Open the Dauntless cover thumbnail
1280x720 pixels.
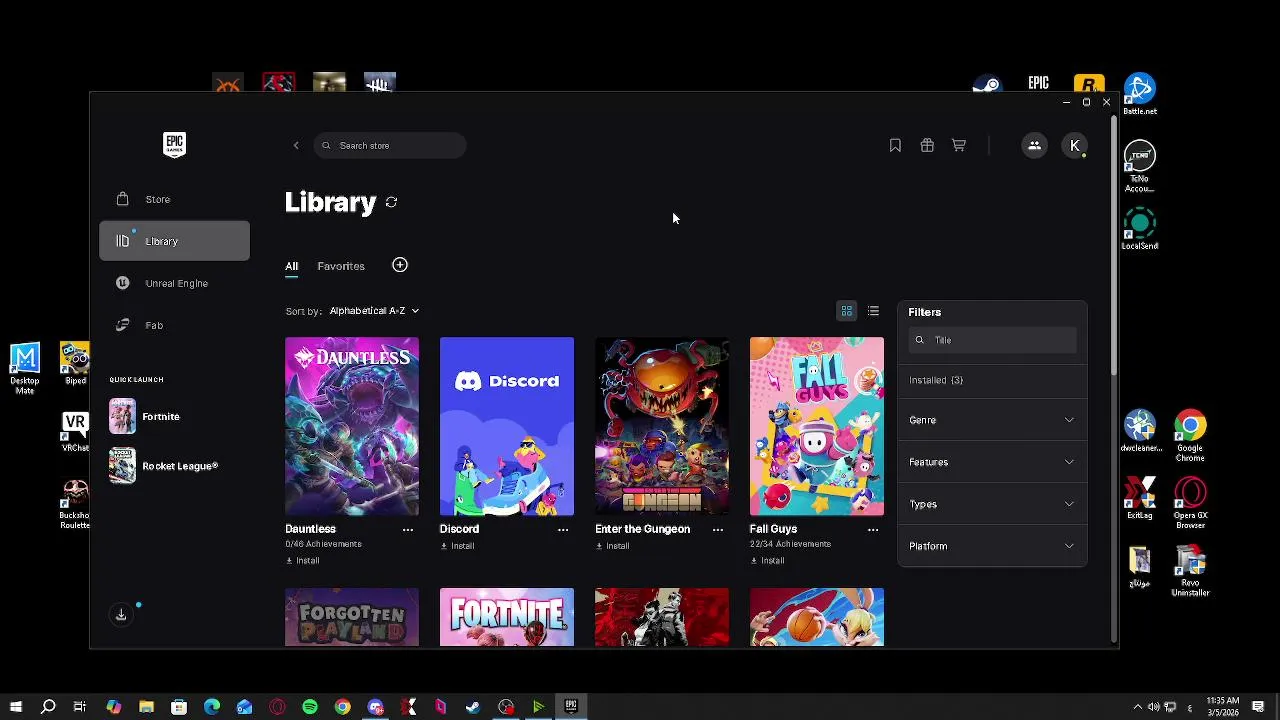tap(352, 426)
